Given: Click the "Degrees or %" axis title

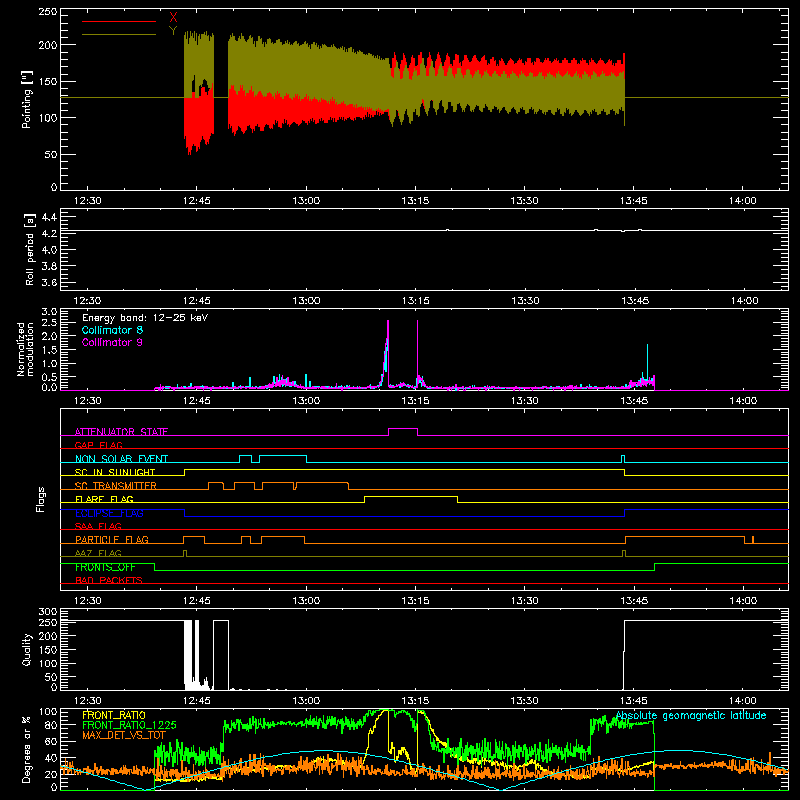Looking at the screenshot, I should click(x=27, y=749).
